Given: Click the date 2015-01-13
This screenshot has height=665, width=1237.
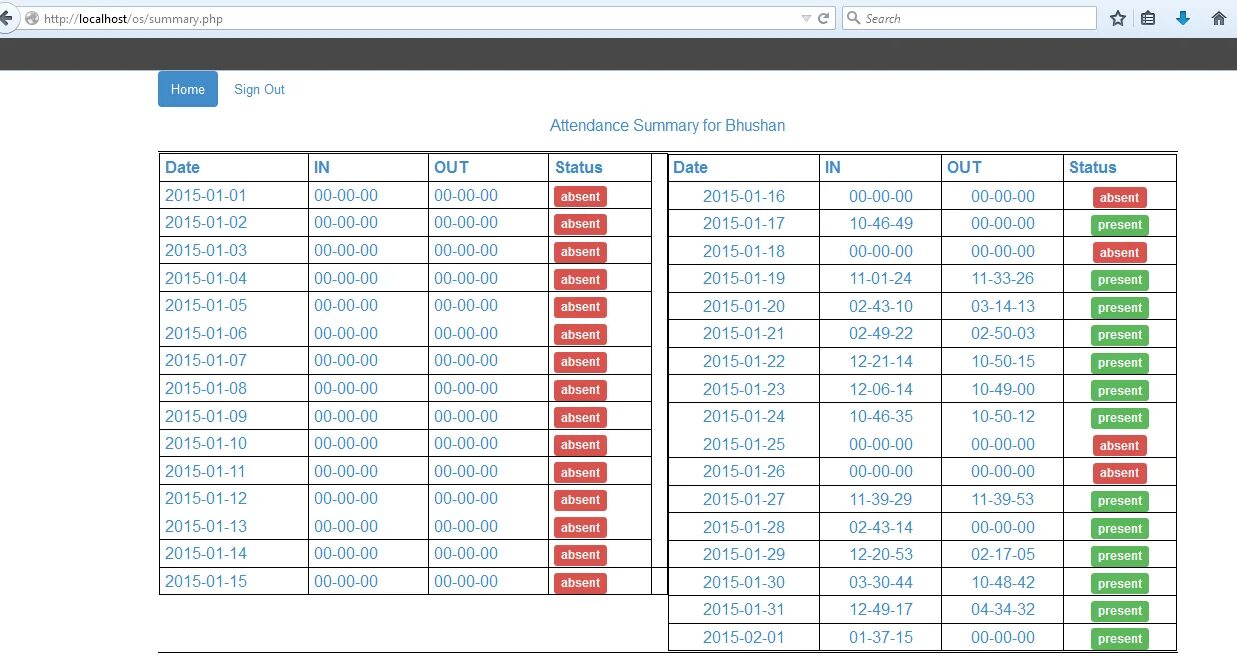Looking at the screenshot, I should click(x=206, y=526).
